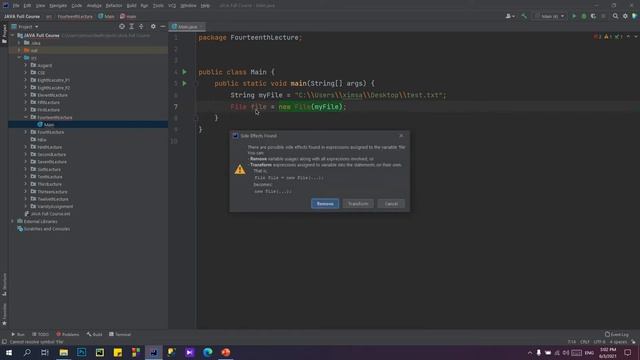Click the Collapse All icon in Project panel

pyautogui.click(x=141, y=27)
